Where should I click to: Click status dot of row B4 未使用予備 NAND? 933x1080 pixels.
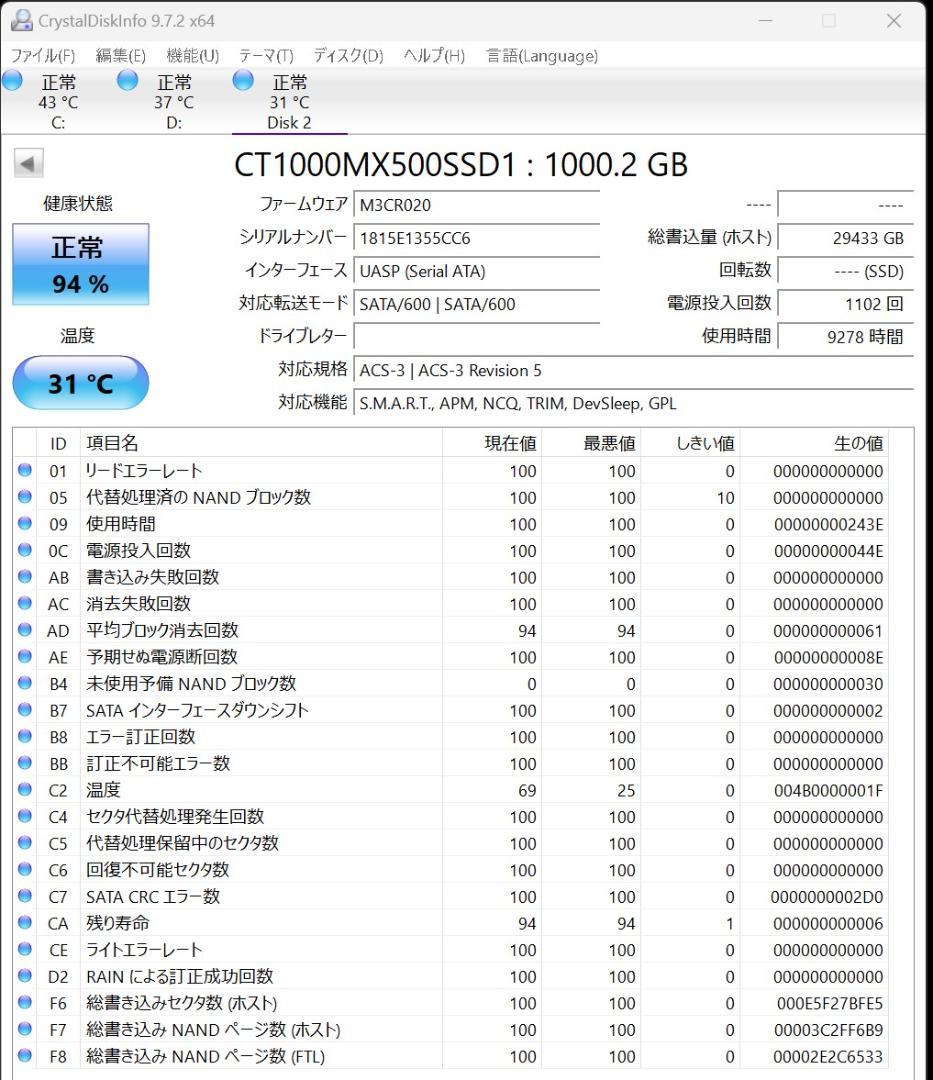[x=25, y=683]
